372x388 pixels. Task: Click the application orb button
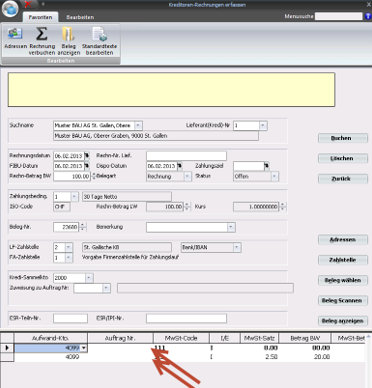tap(10, 9)
